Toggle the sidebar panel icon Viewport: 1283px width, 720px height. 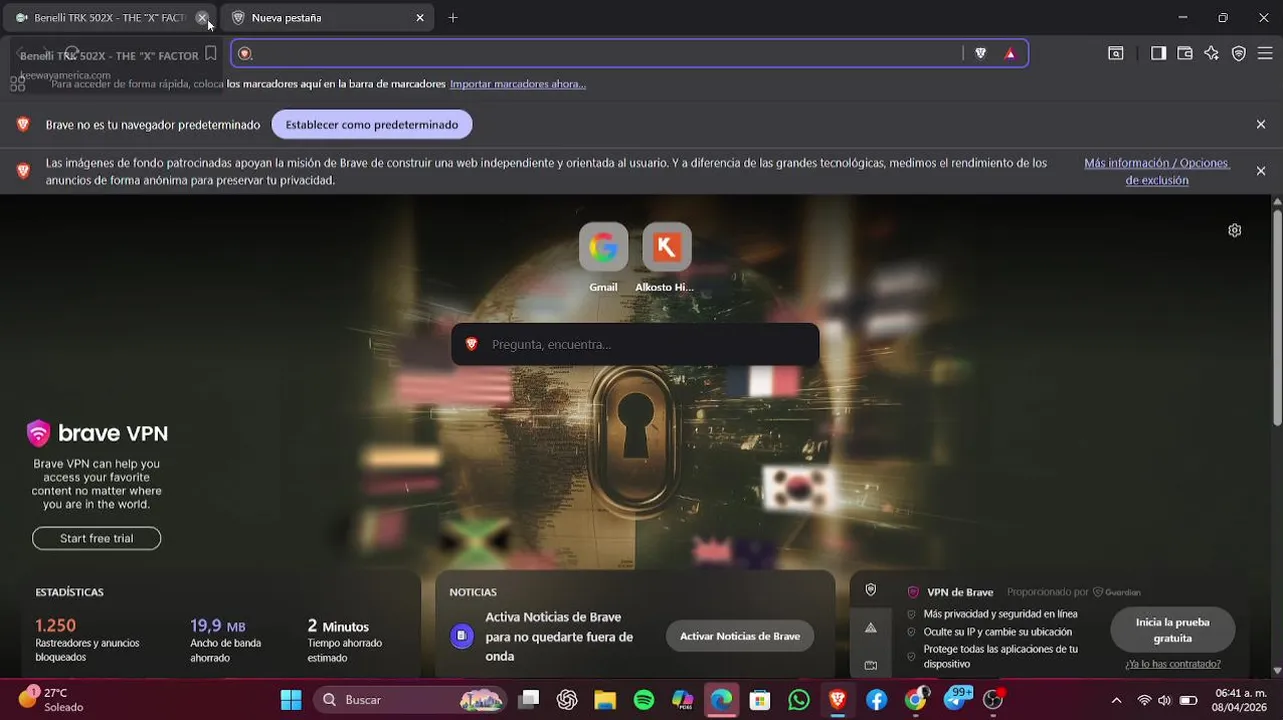(x=1158, y=54)
